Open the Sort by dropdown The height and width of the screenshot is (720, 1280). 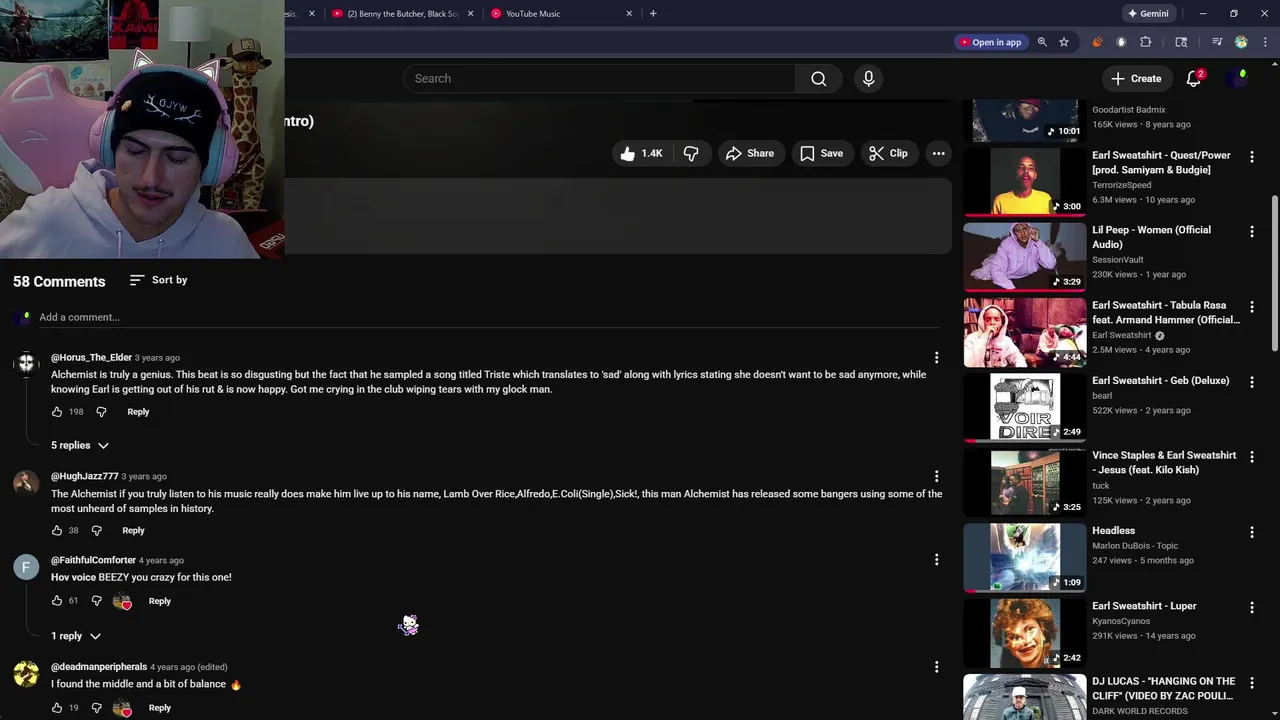pyautogui.click(x=158, y=280)
